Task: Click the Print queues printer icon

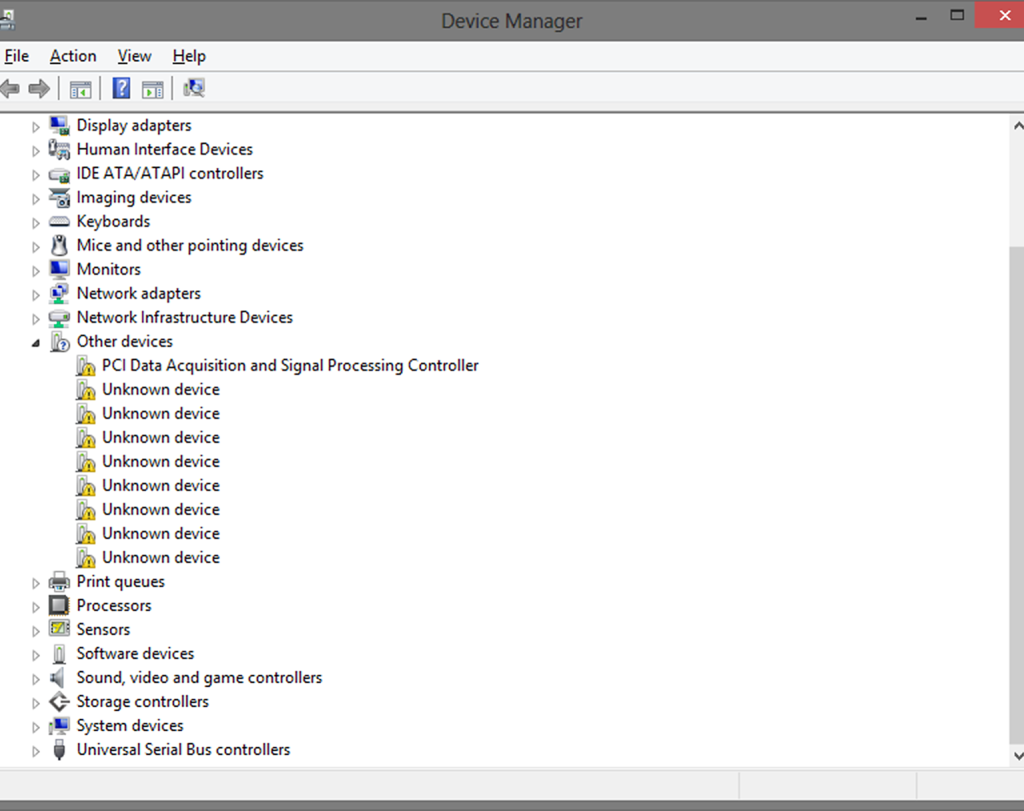Action: (x=59, y=581)
